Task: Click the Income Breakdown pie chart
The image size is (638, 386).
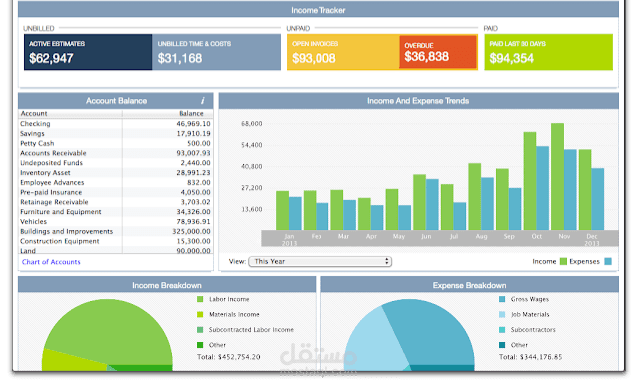Action: [x=107, y=336]
